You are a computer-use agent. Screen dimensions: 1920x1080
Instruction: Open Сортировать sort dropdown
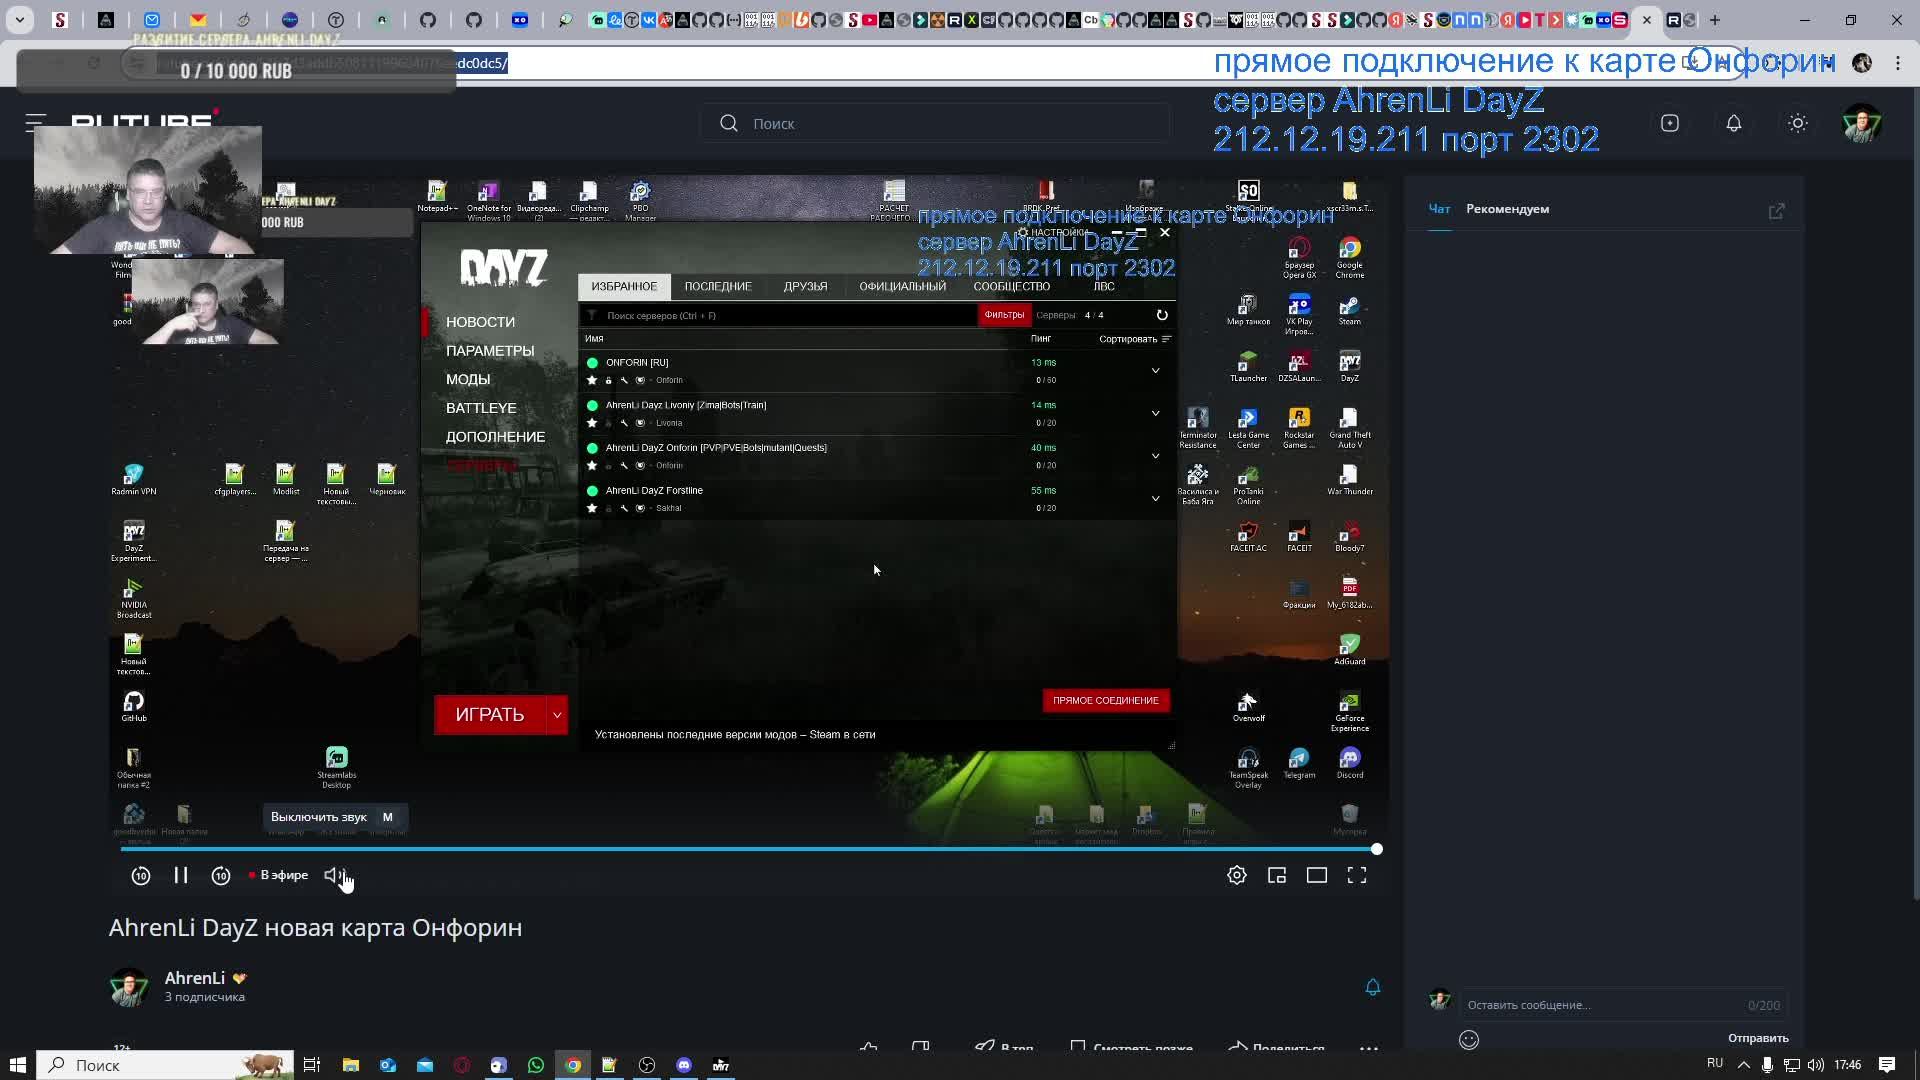[x=1135, y=339]
